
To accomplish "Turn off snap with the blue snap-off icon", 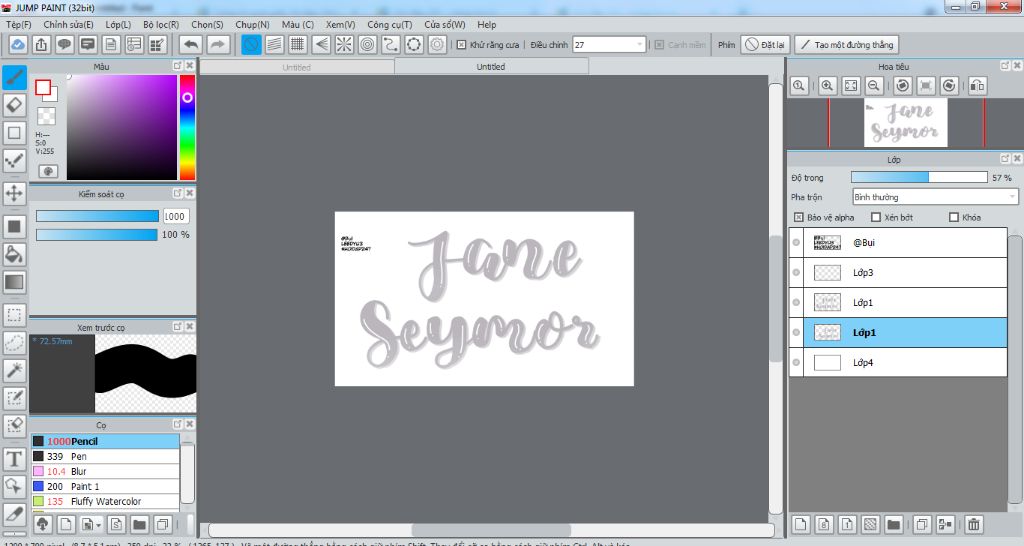I will click(251, 44).
